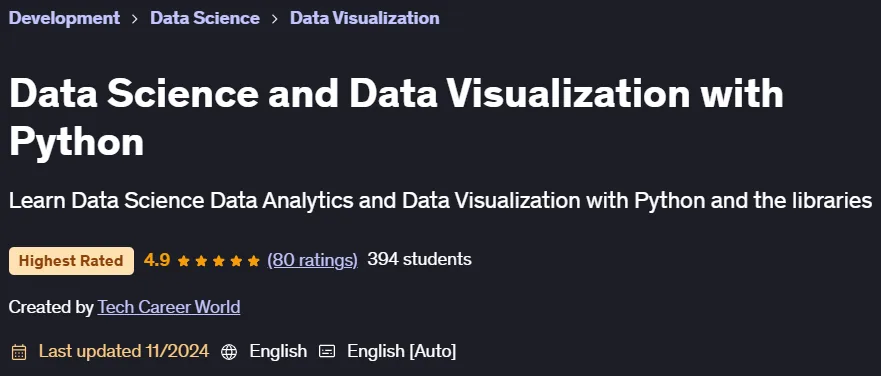Click the English [Auto] captions label
Screen dimensions: 881x376
click(402, 351)
